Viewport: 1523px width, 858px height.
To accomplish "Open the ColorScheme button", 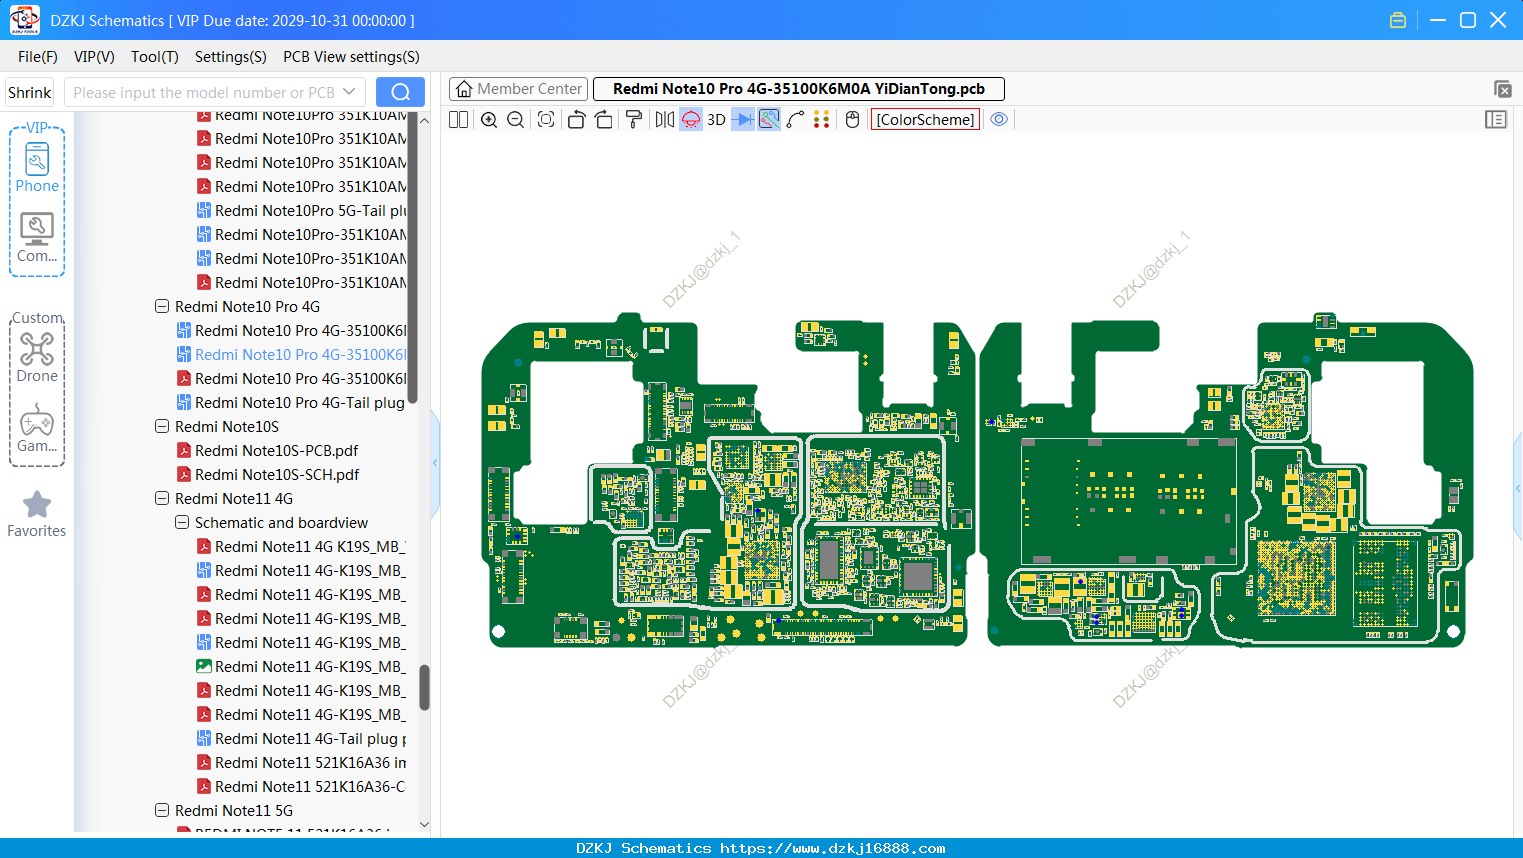I will [925, 120].
